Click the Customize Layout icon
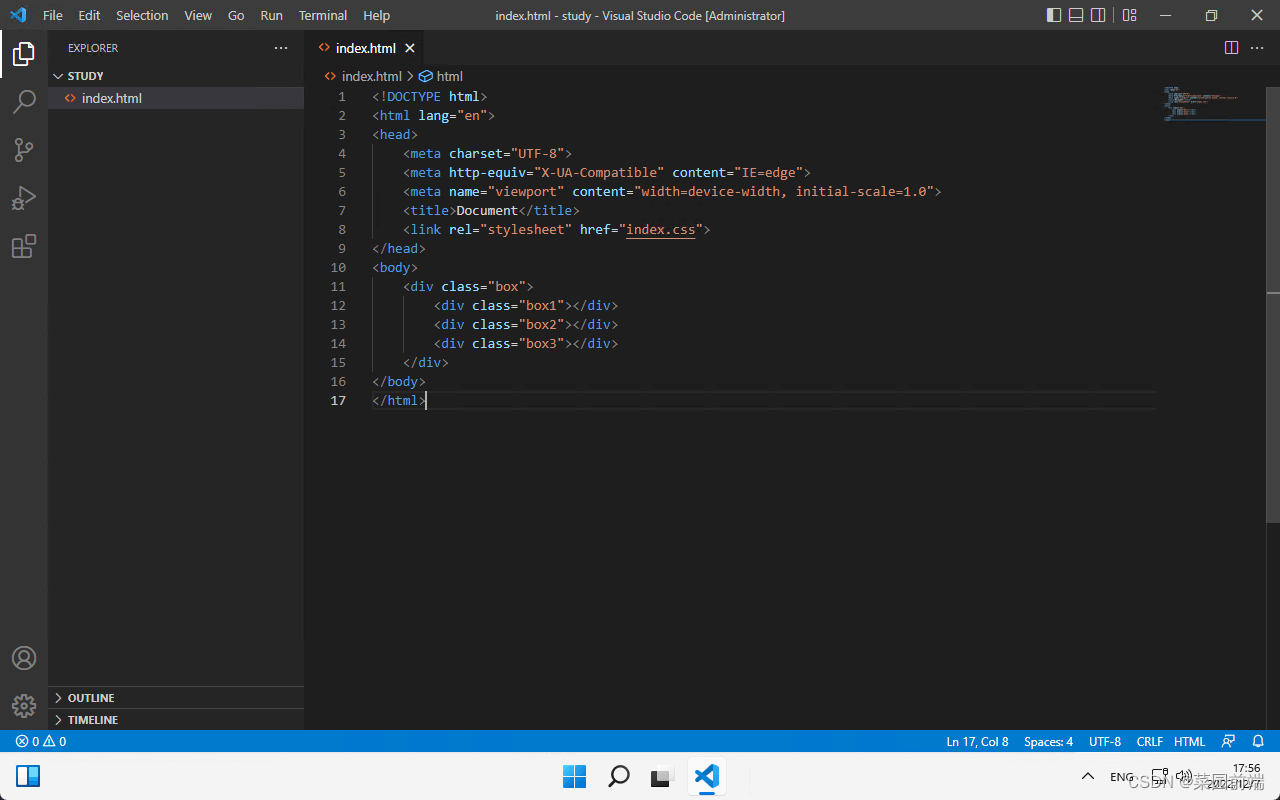1280x800 pixels. [x=1129, y=15]
